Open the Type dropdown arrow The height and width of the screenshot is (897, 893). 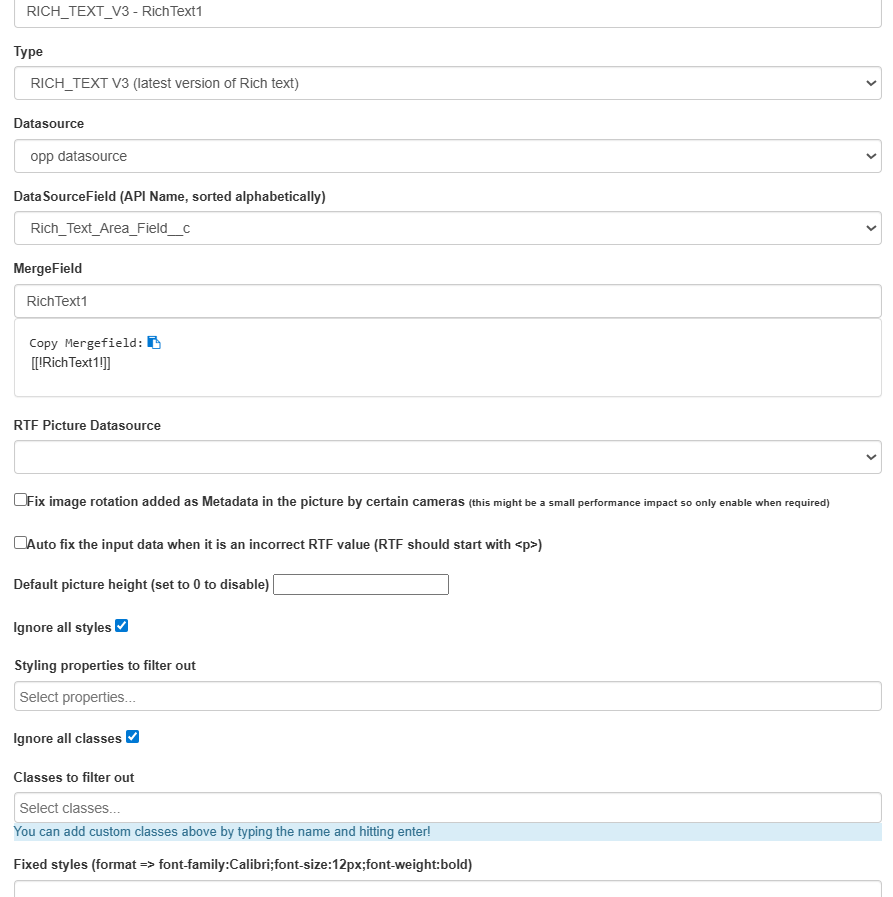pyautogui.click(x=871, y=84)
